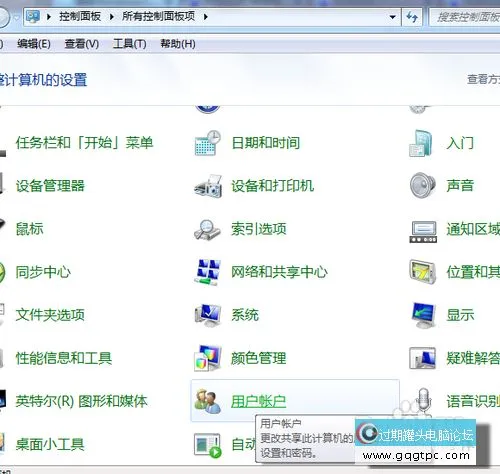Click the User Accounts (用户帐户) people icon
The width and height of the screenshot is (500, 474).
pos(207,401)
